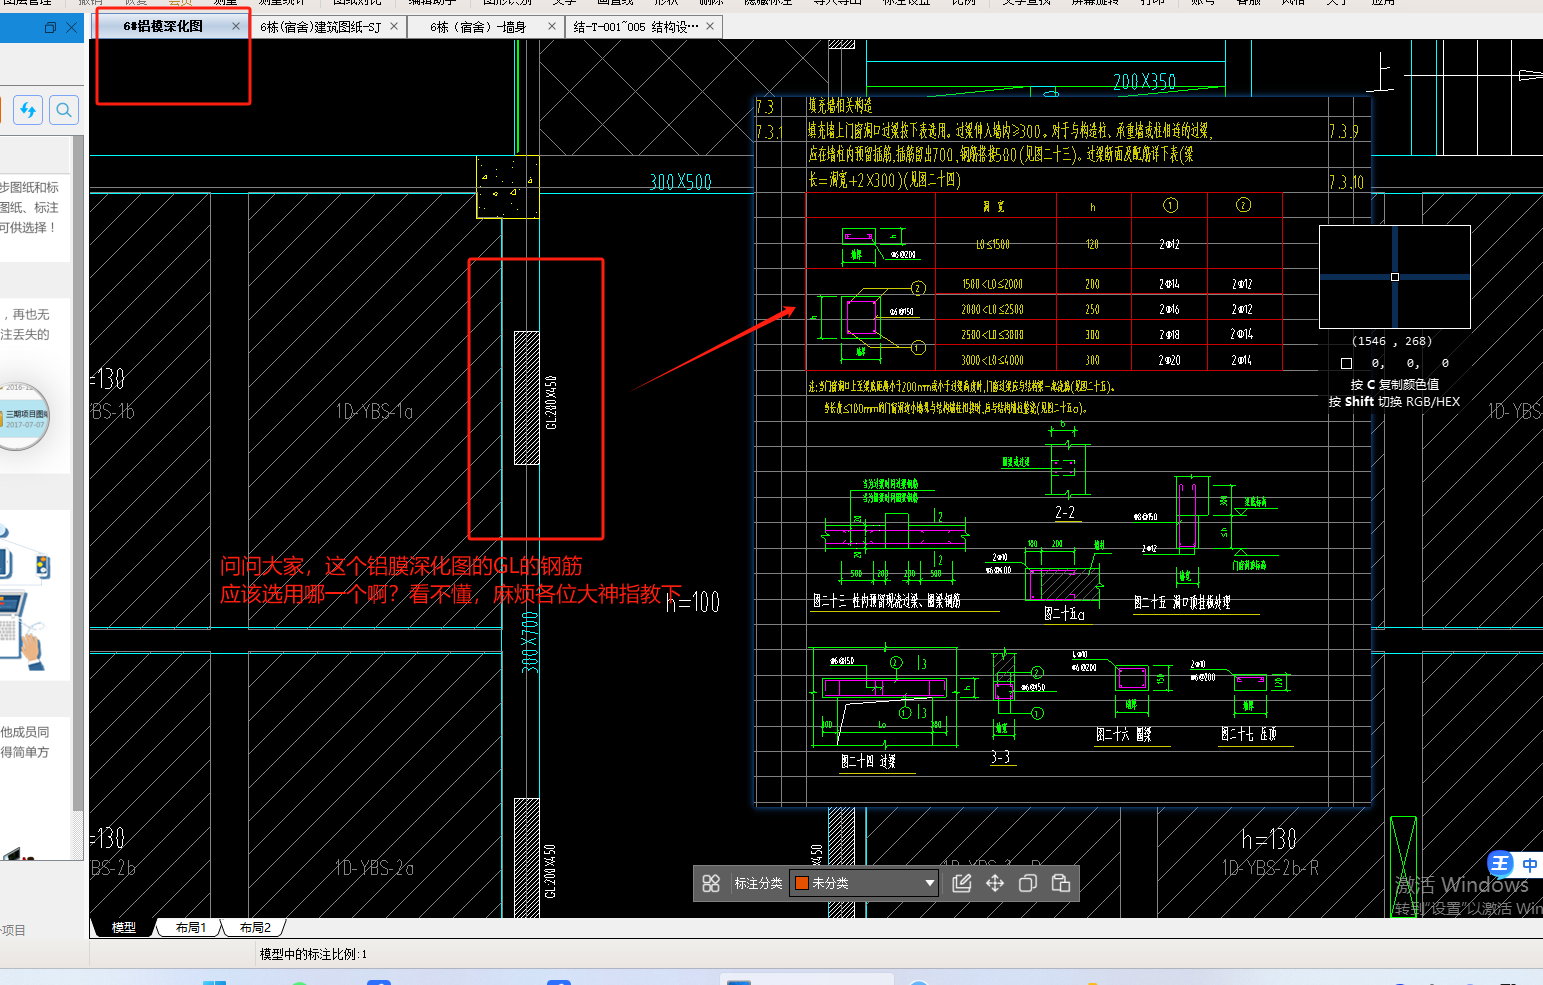1543x985 pixels.
Task: Click the sync arrows icon in the left panel
Action: (x=28, y=110)
